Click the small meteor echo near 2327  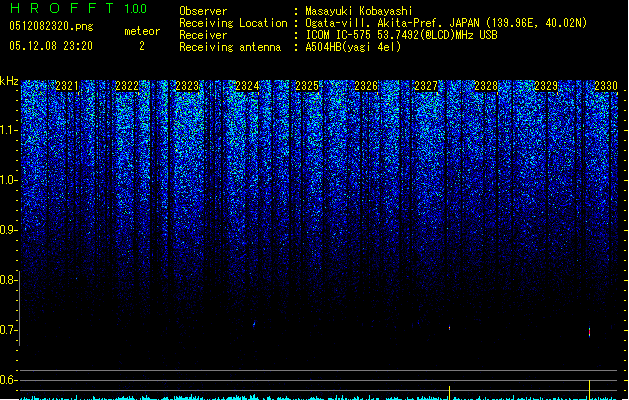coord(449,328)
